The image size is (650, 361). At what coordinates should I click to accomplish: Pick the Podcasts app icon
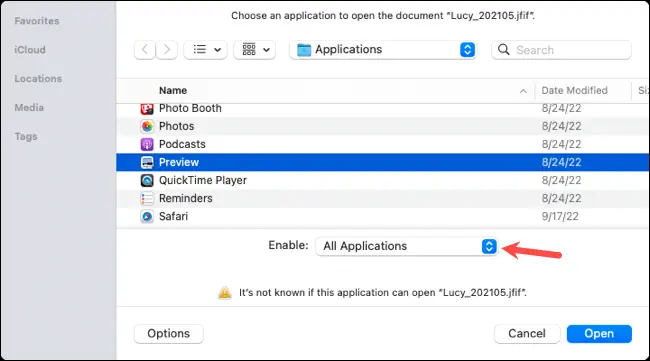(147, 144)
